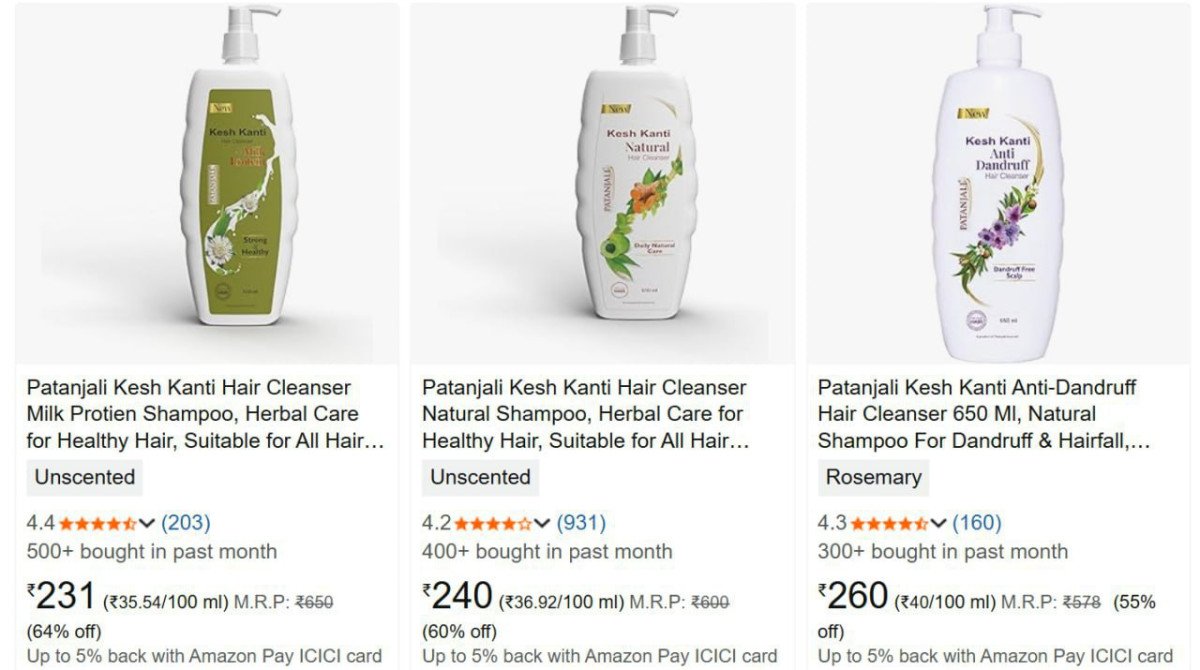Click the ₹260 price
Image resolution: width=1200 pixels, height=670 pixels.
[853, 596]
